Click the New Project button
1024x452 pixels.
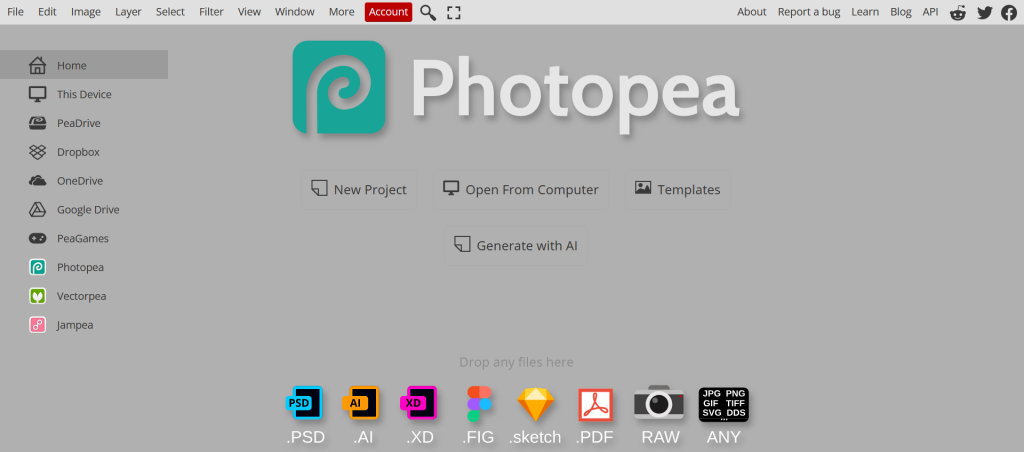(359, 189)
